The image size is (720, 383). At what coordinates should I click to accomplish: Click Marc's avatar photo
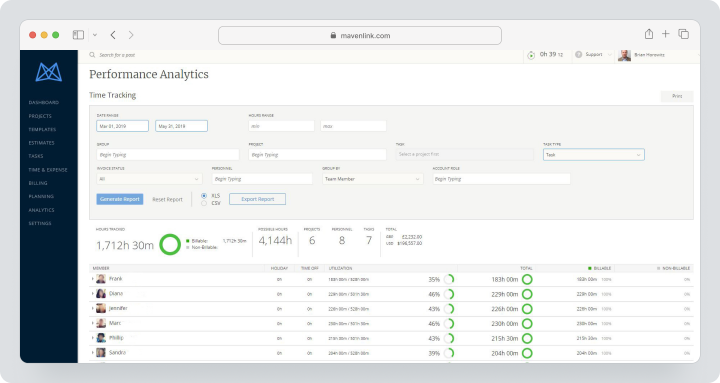pos(101,323)
